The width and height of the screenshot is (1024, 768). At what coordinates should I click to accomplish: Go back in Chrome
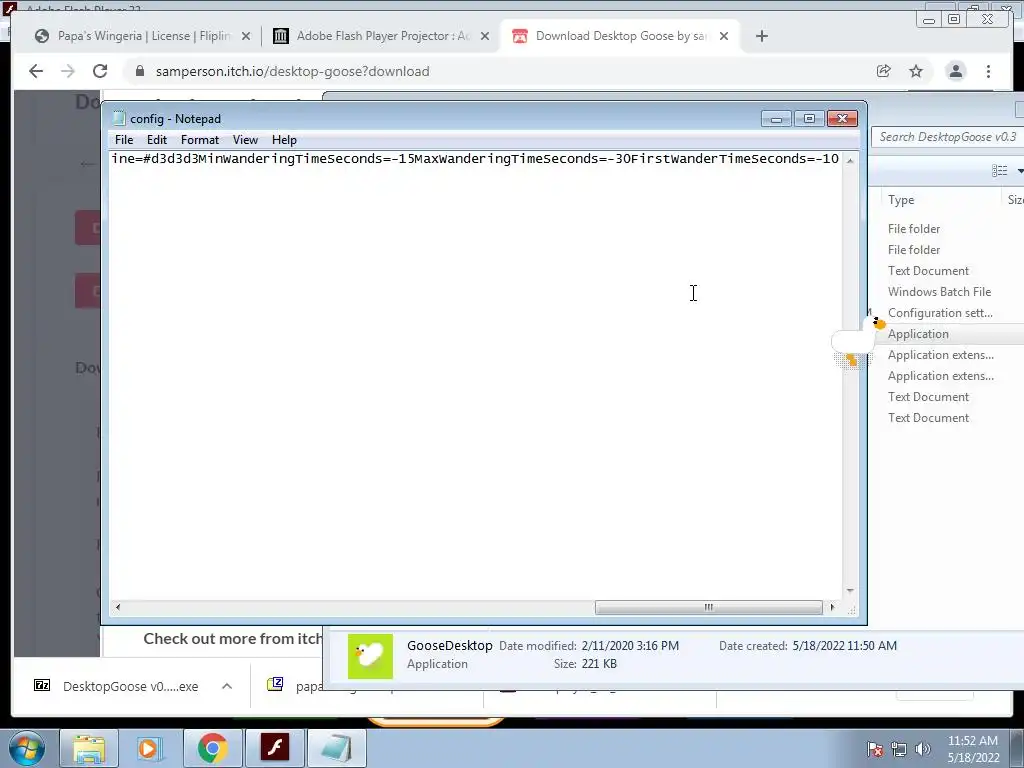[36, 71]
